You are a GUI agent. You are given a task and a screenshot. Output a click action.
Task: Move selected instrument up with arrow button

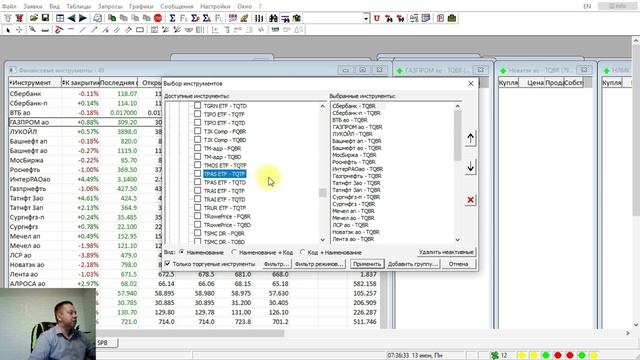point(470,138)
